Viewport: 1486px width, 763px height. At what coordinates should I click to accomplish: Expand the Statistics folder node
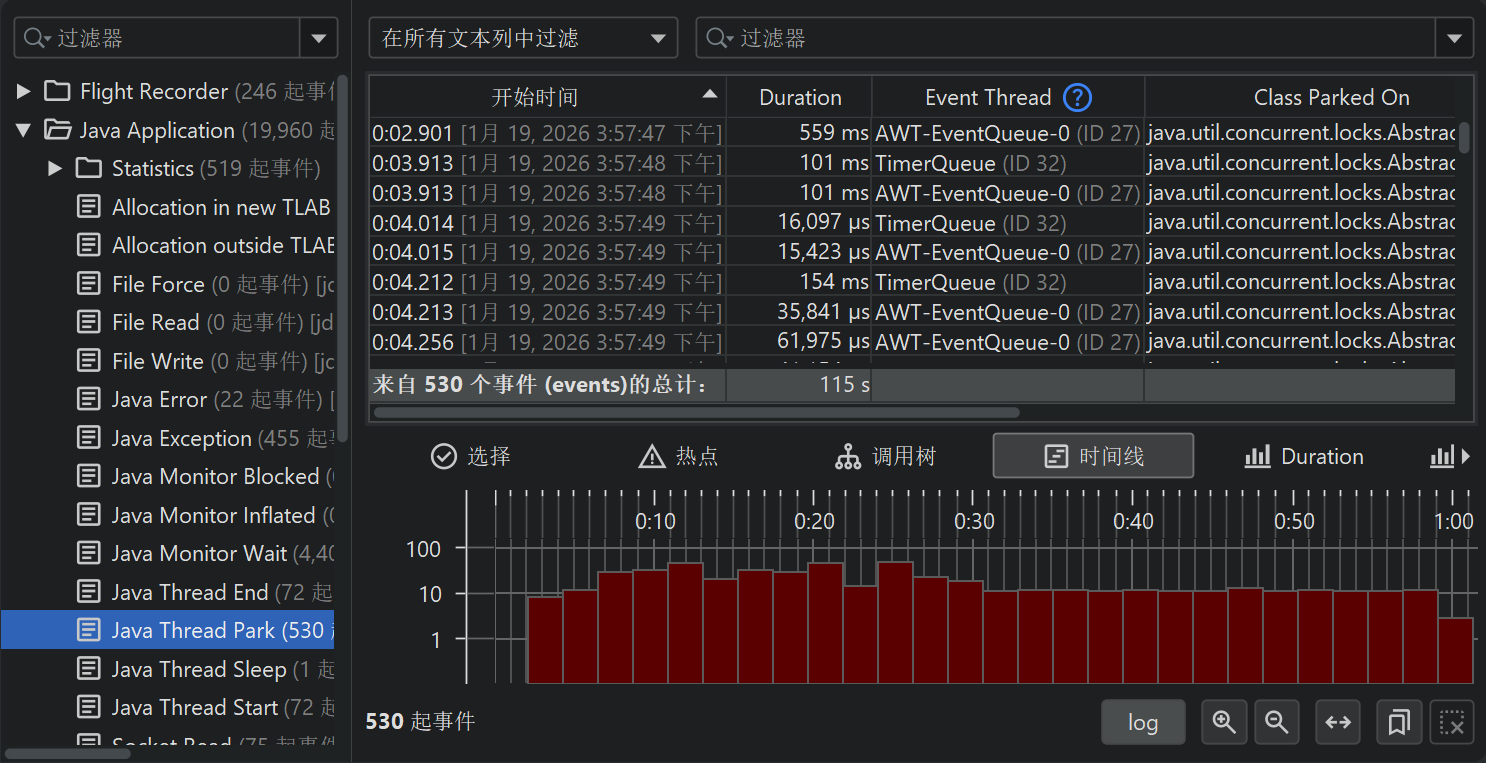coord(56,169)
